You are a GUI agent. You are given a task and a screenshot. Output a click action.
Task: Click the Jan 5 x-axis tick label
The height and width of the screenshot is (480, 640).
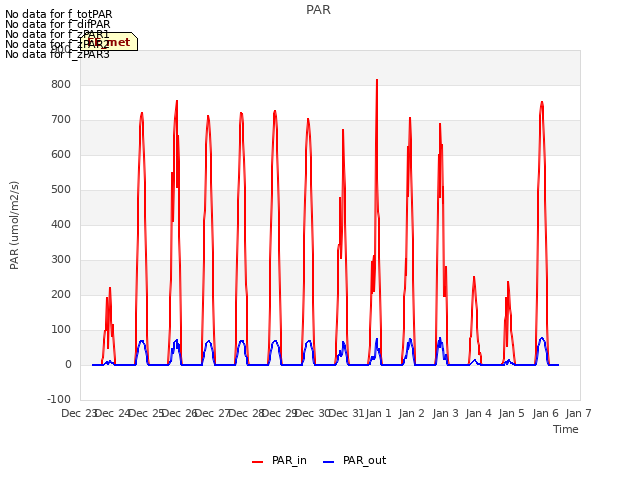pos(512,413)
